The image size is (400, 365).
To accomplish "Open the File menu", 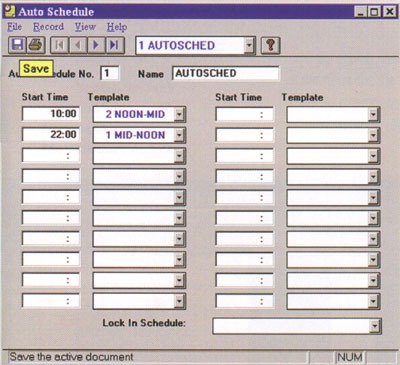I will tap(15, 27).
